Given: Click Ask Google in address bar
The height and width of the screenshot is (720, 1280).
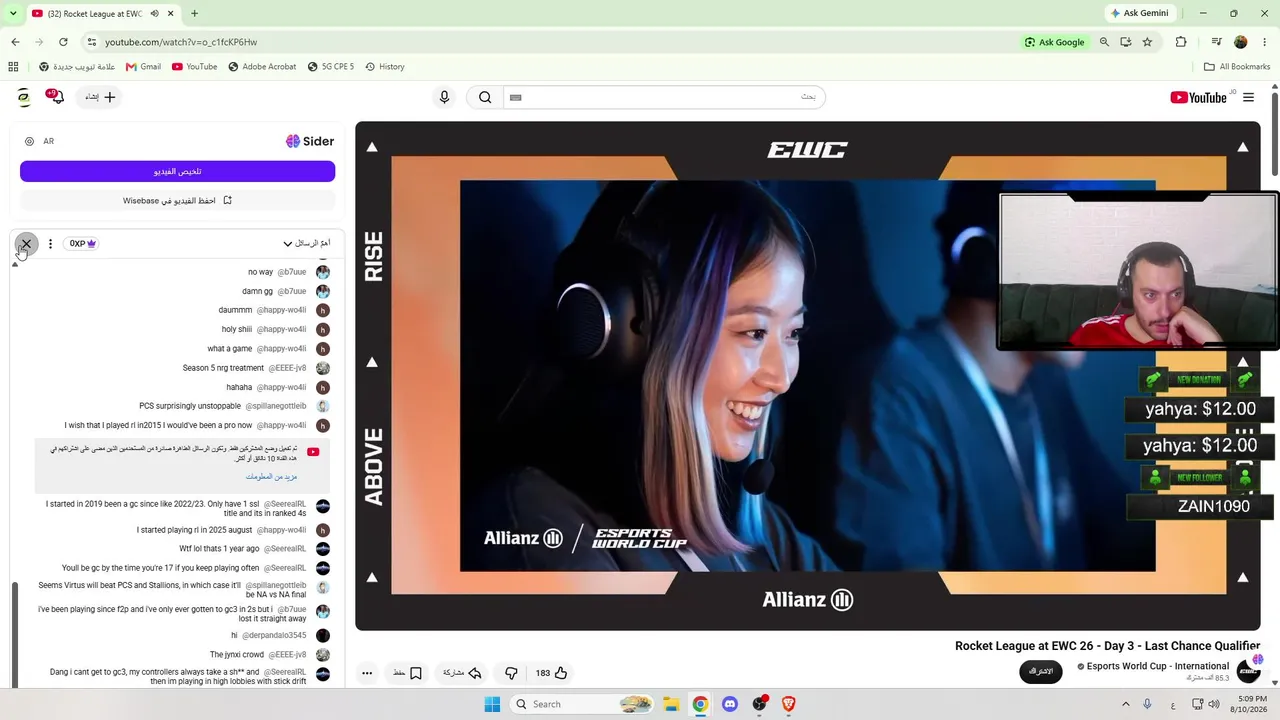Looking at the screenshot, I should coord(1055,42).
